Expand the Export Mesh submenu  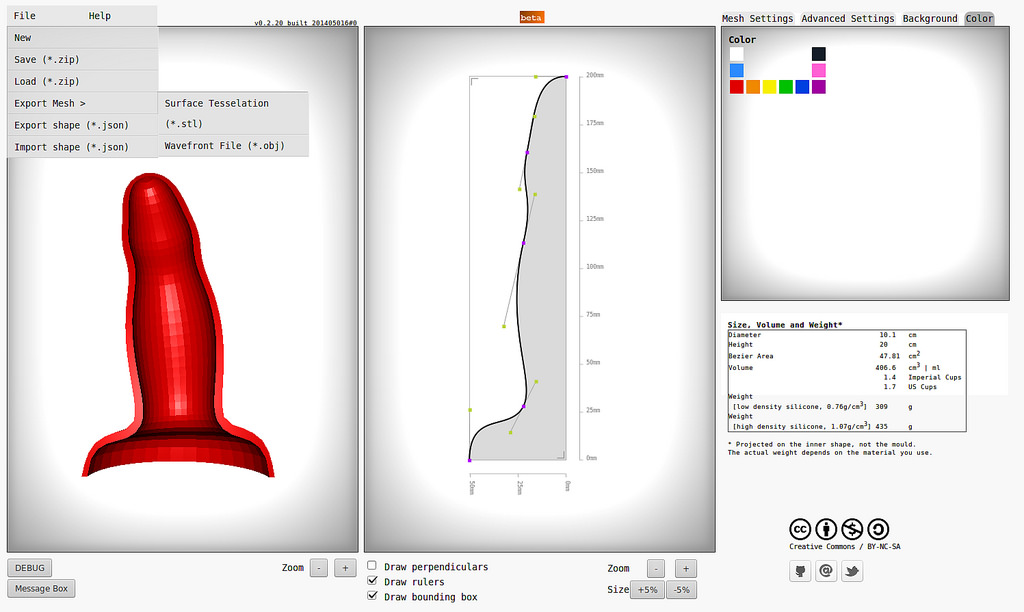(x=50, y=103)
